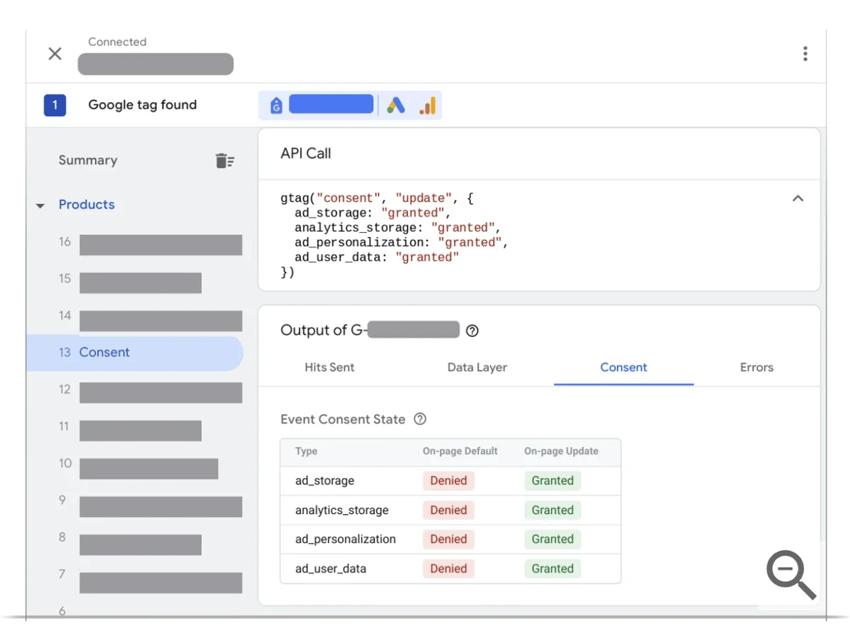Viewport: 850px width, 640px height.
Task: Collapse the API Call code block
Action: pos(798,199)
